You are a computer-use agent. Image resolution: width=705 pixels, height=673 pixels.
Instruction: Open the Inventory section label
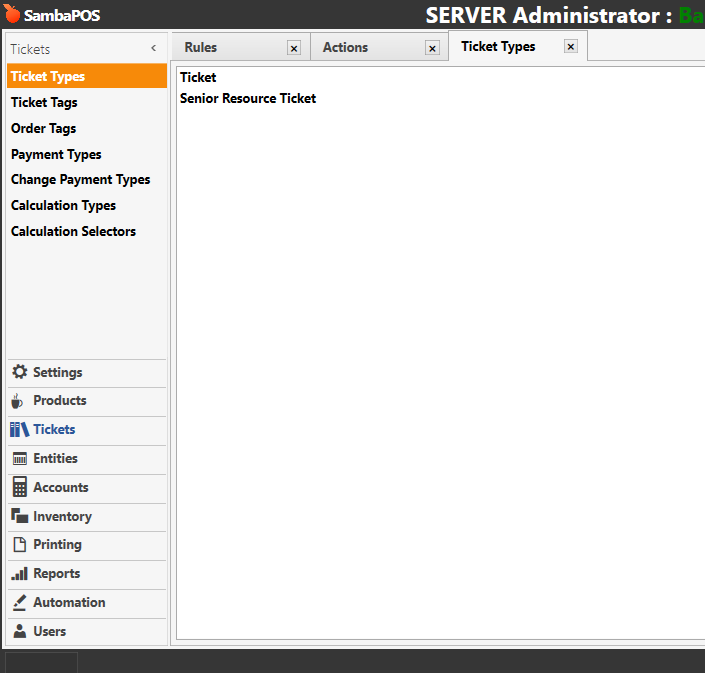(62, 516)
